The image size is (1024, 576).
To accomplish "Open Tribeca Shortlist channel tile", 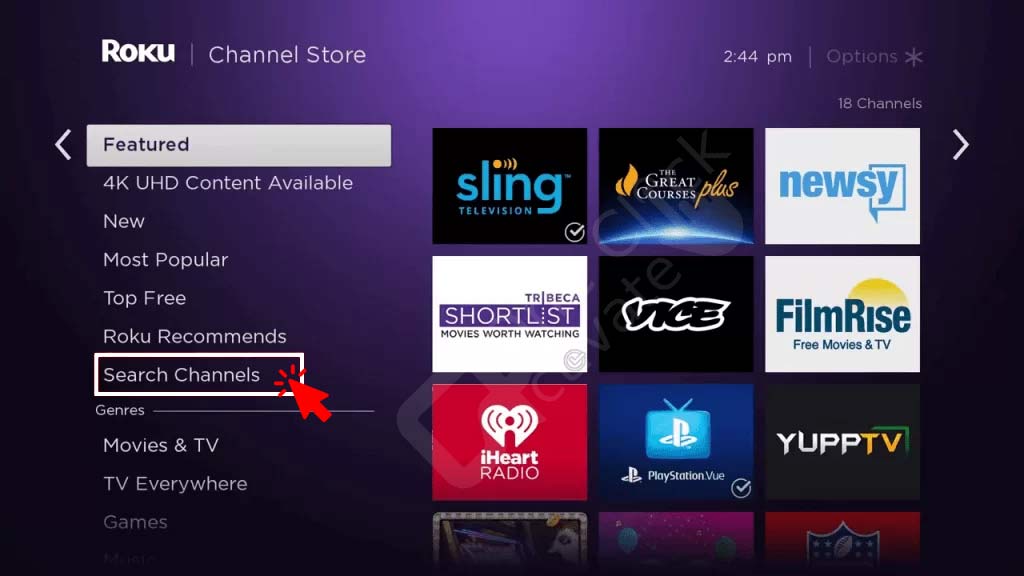I will tap(509, 314).
